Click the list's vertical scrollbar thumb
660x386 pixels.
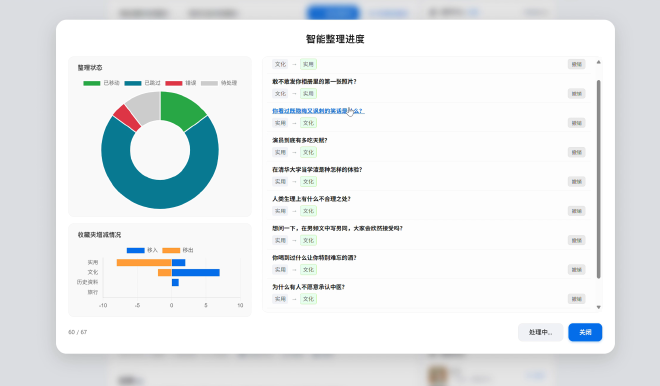(x=599, y=179)
